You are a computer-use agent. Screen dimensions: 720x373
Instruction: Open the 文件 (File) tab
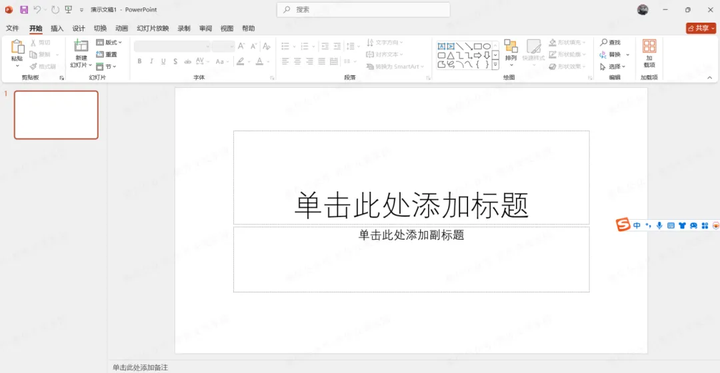pyautogui.click(x=12, y=28)
